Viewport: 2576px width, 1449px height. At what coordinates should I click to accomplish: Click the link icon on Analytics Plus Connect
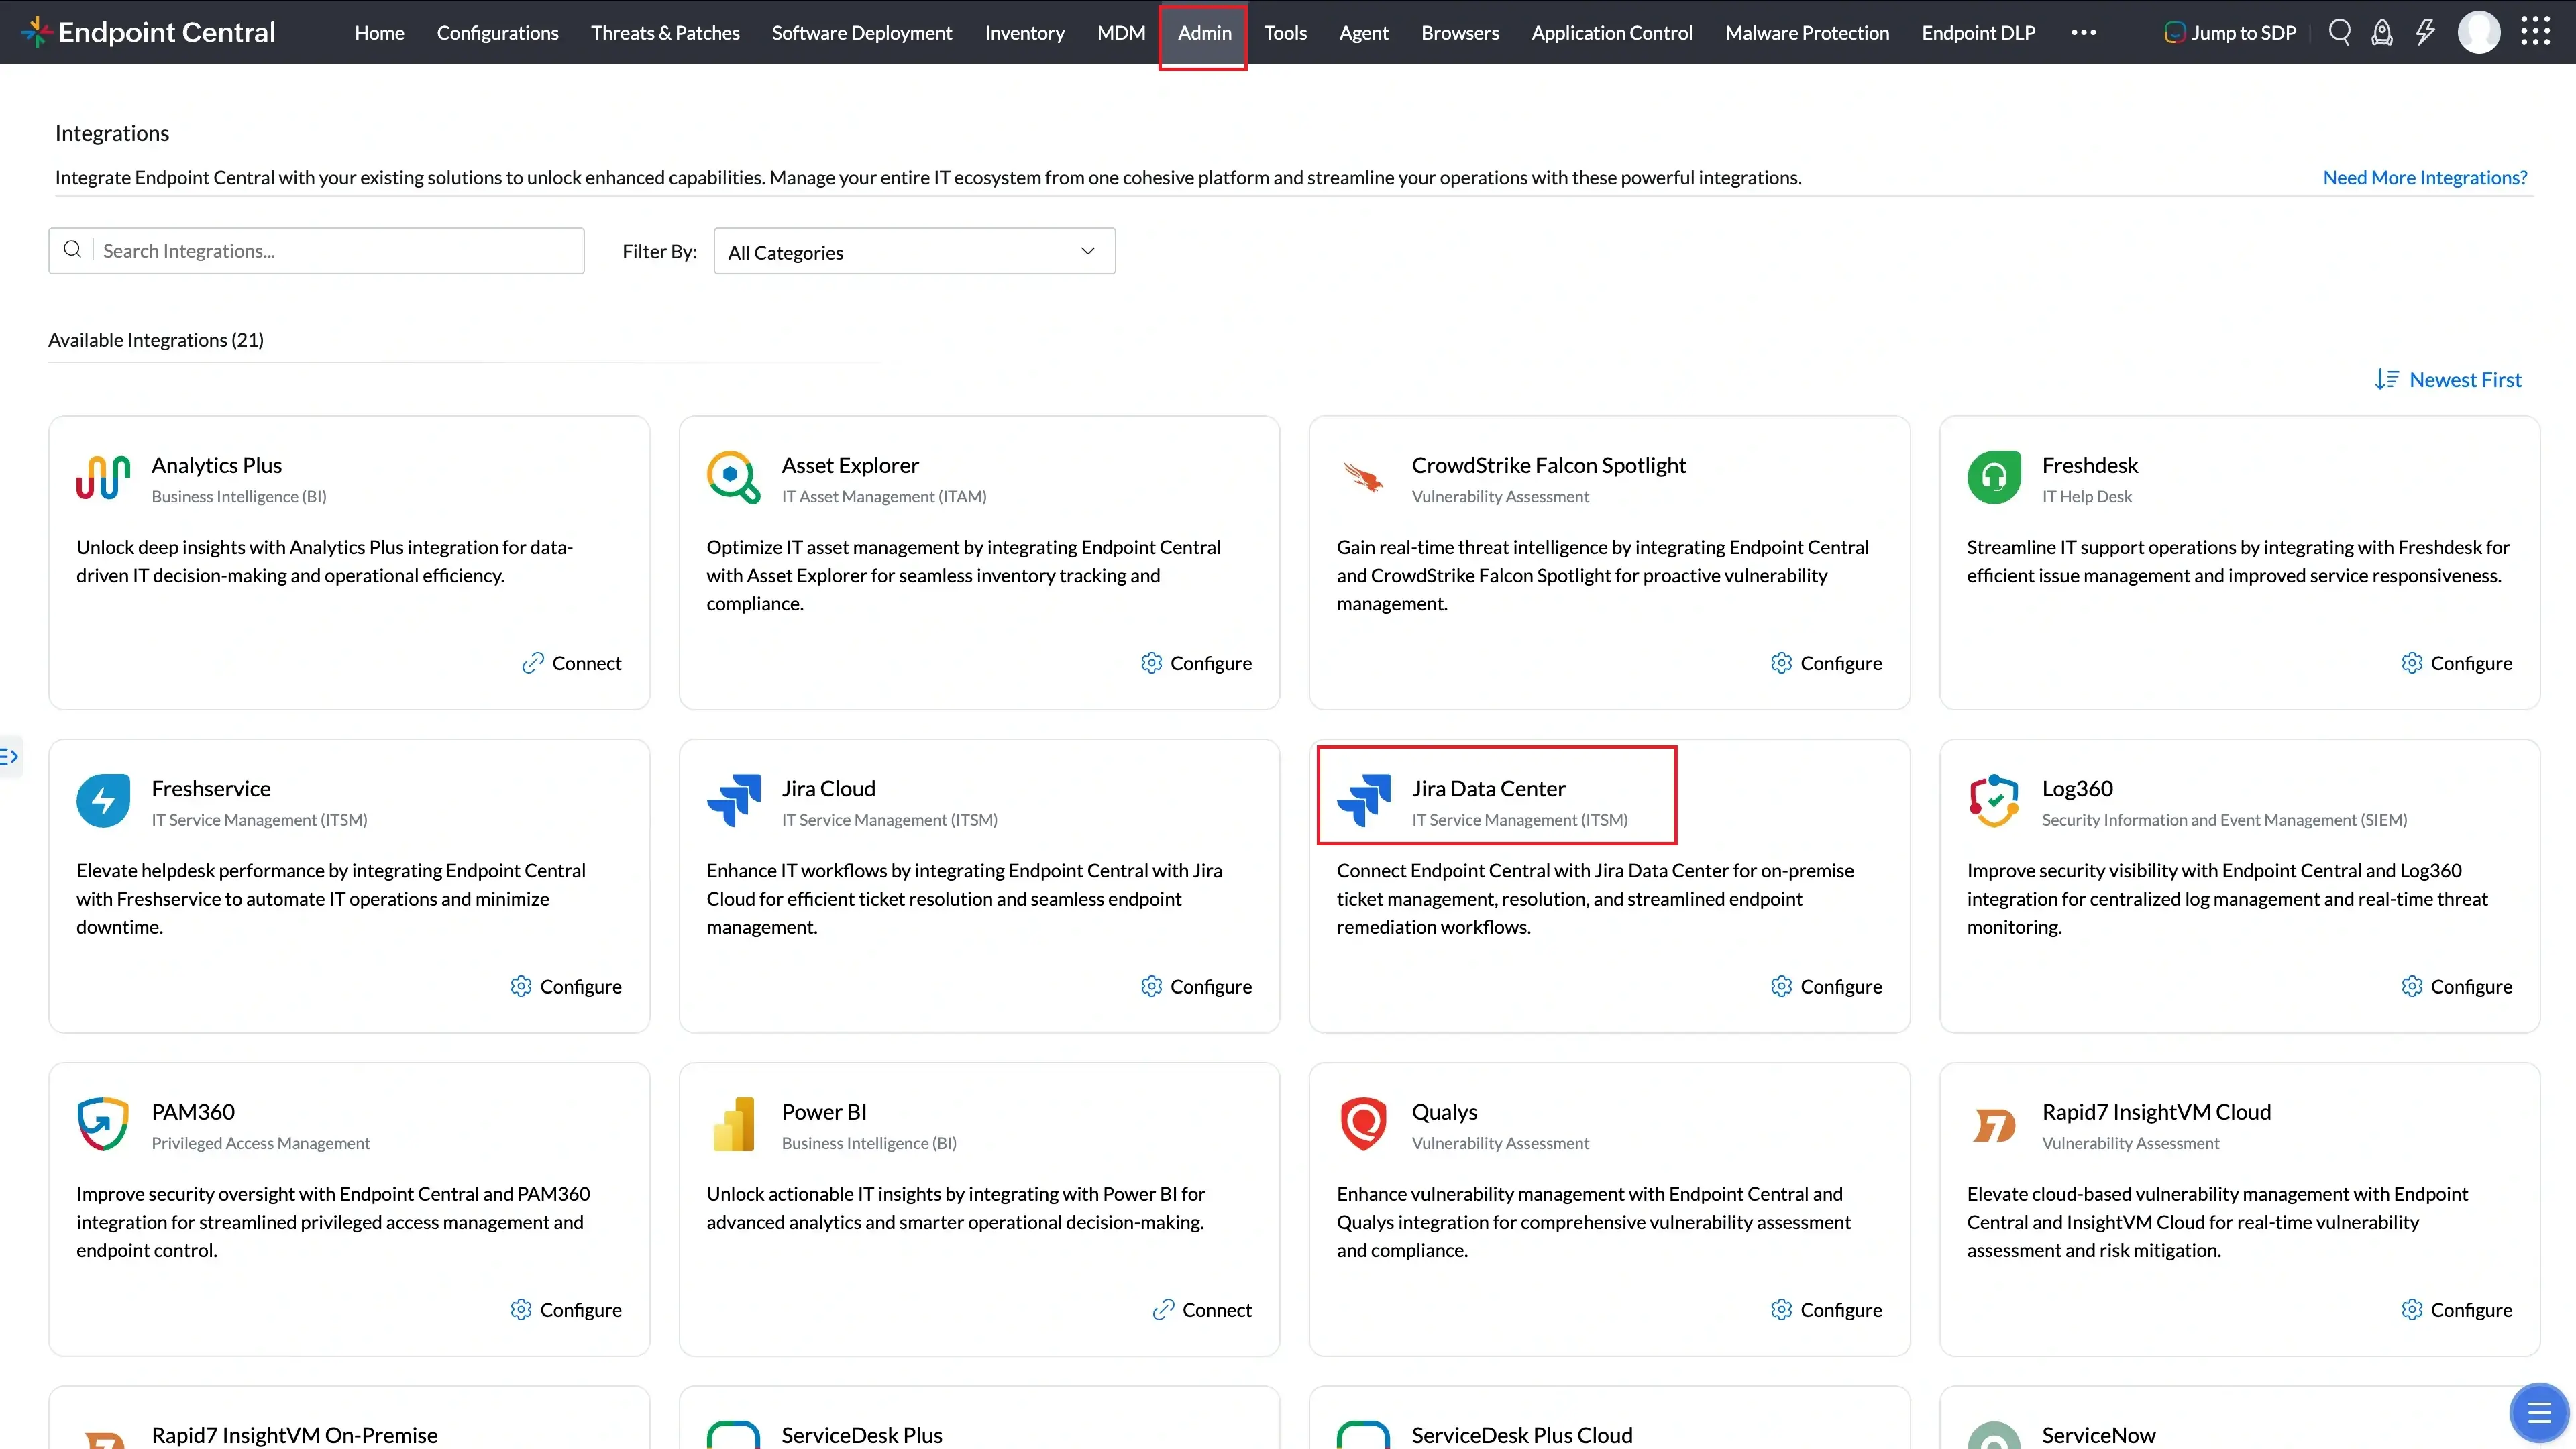tap(533, 663)
